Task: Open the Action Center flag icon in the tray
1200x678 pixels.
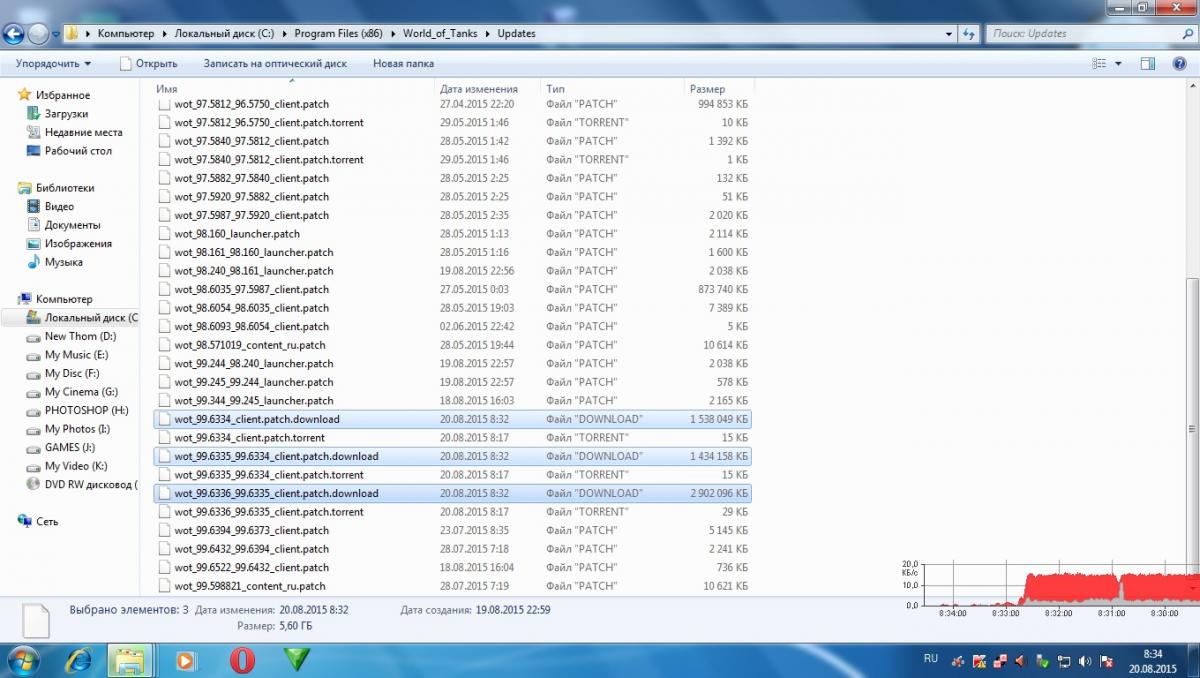Action: 1107,661
